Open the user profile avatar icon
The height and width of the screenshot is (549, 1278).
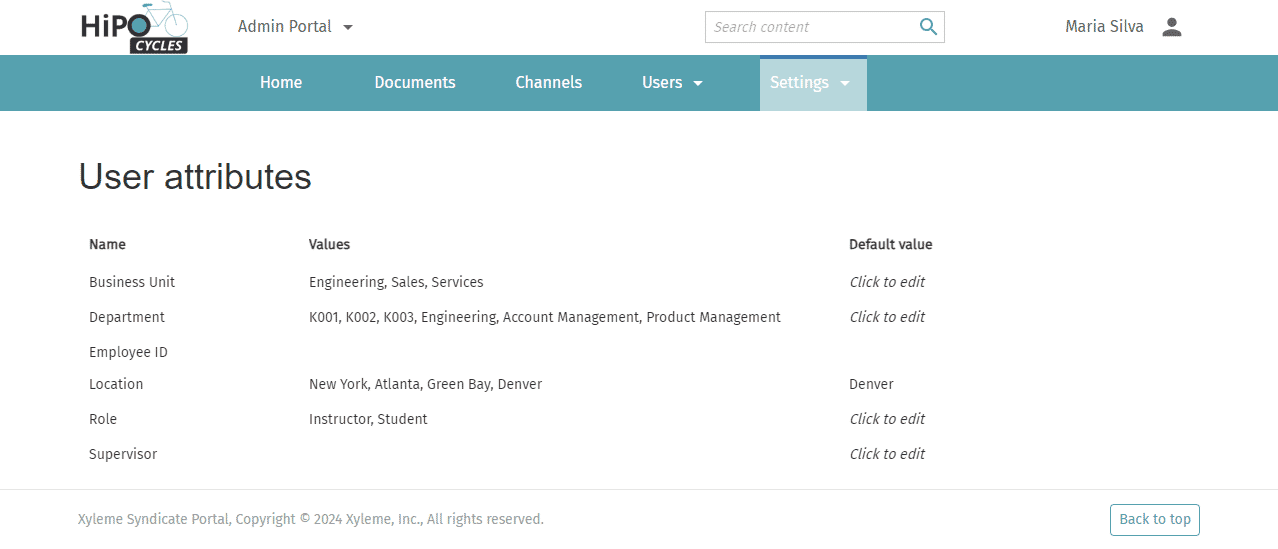(x=1171, y=27)
